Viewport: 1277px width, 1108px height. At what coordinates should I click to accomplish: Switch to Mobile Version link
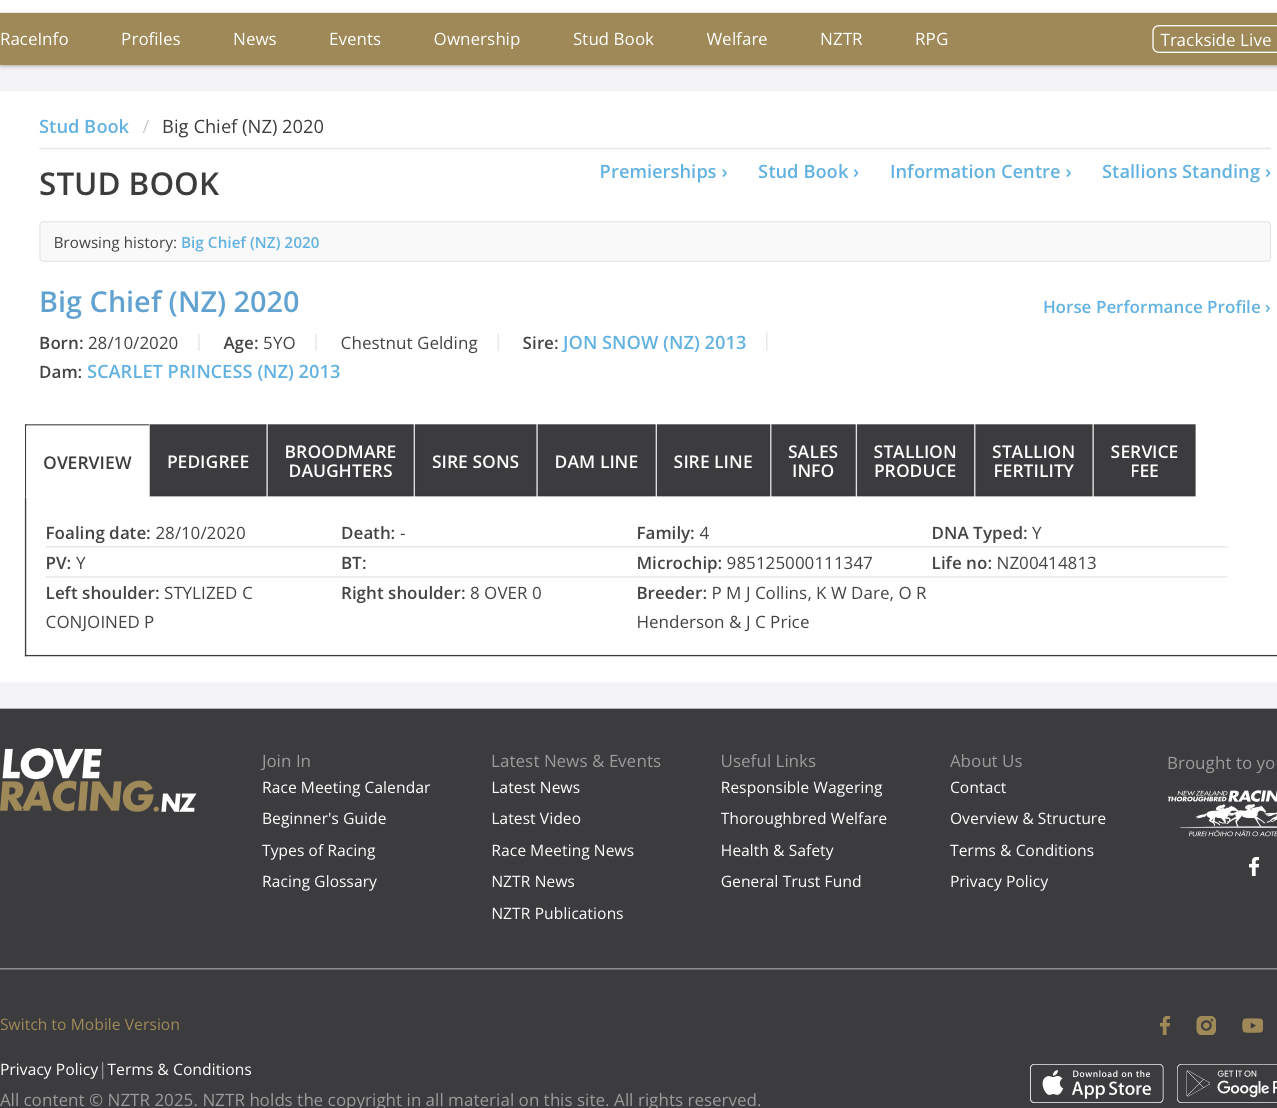(90, 1025)
